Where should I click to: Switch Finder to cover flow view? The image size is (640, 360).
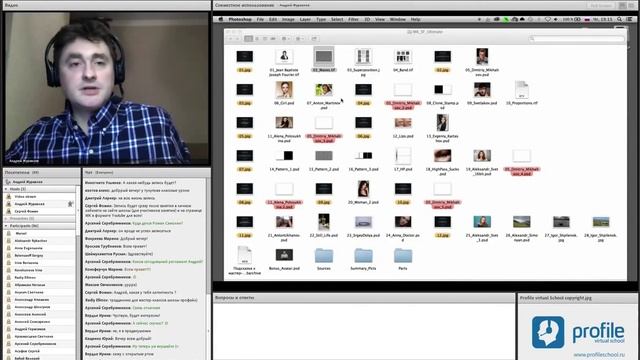tap(273, 38)
